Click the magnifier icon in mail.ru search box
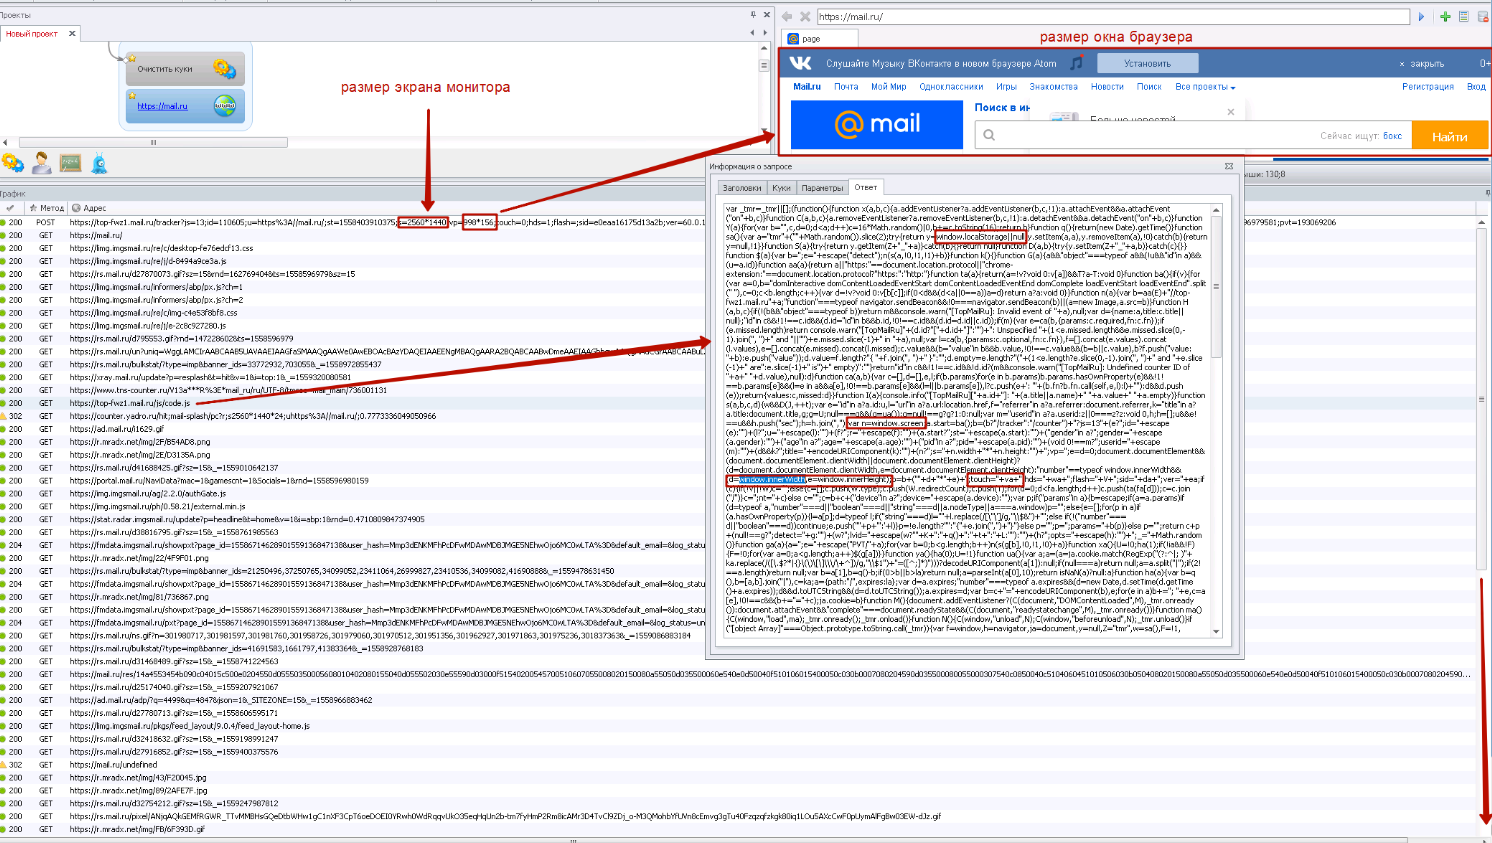Viewport: 1492px width, 843px height. click(989, 135)
